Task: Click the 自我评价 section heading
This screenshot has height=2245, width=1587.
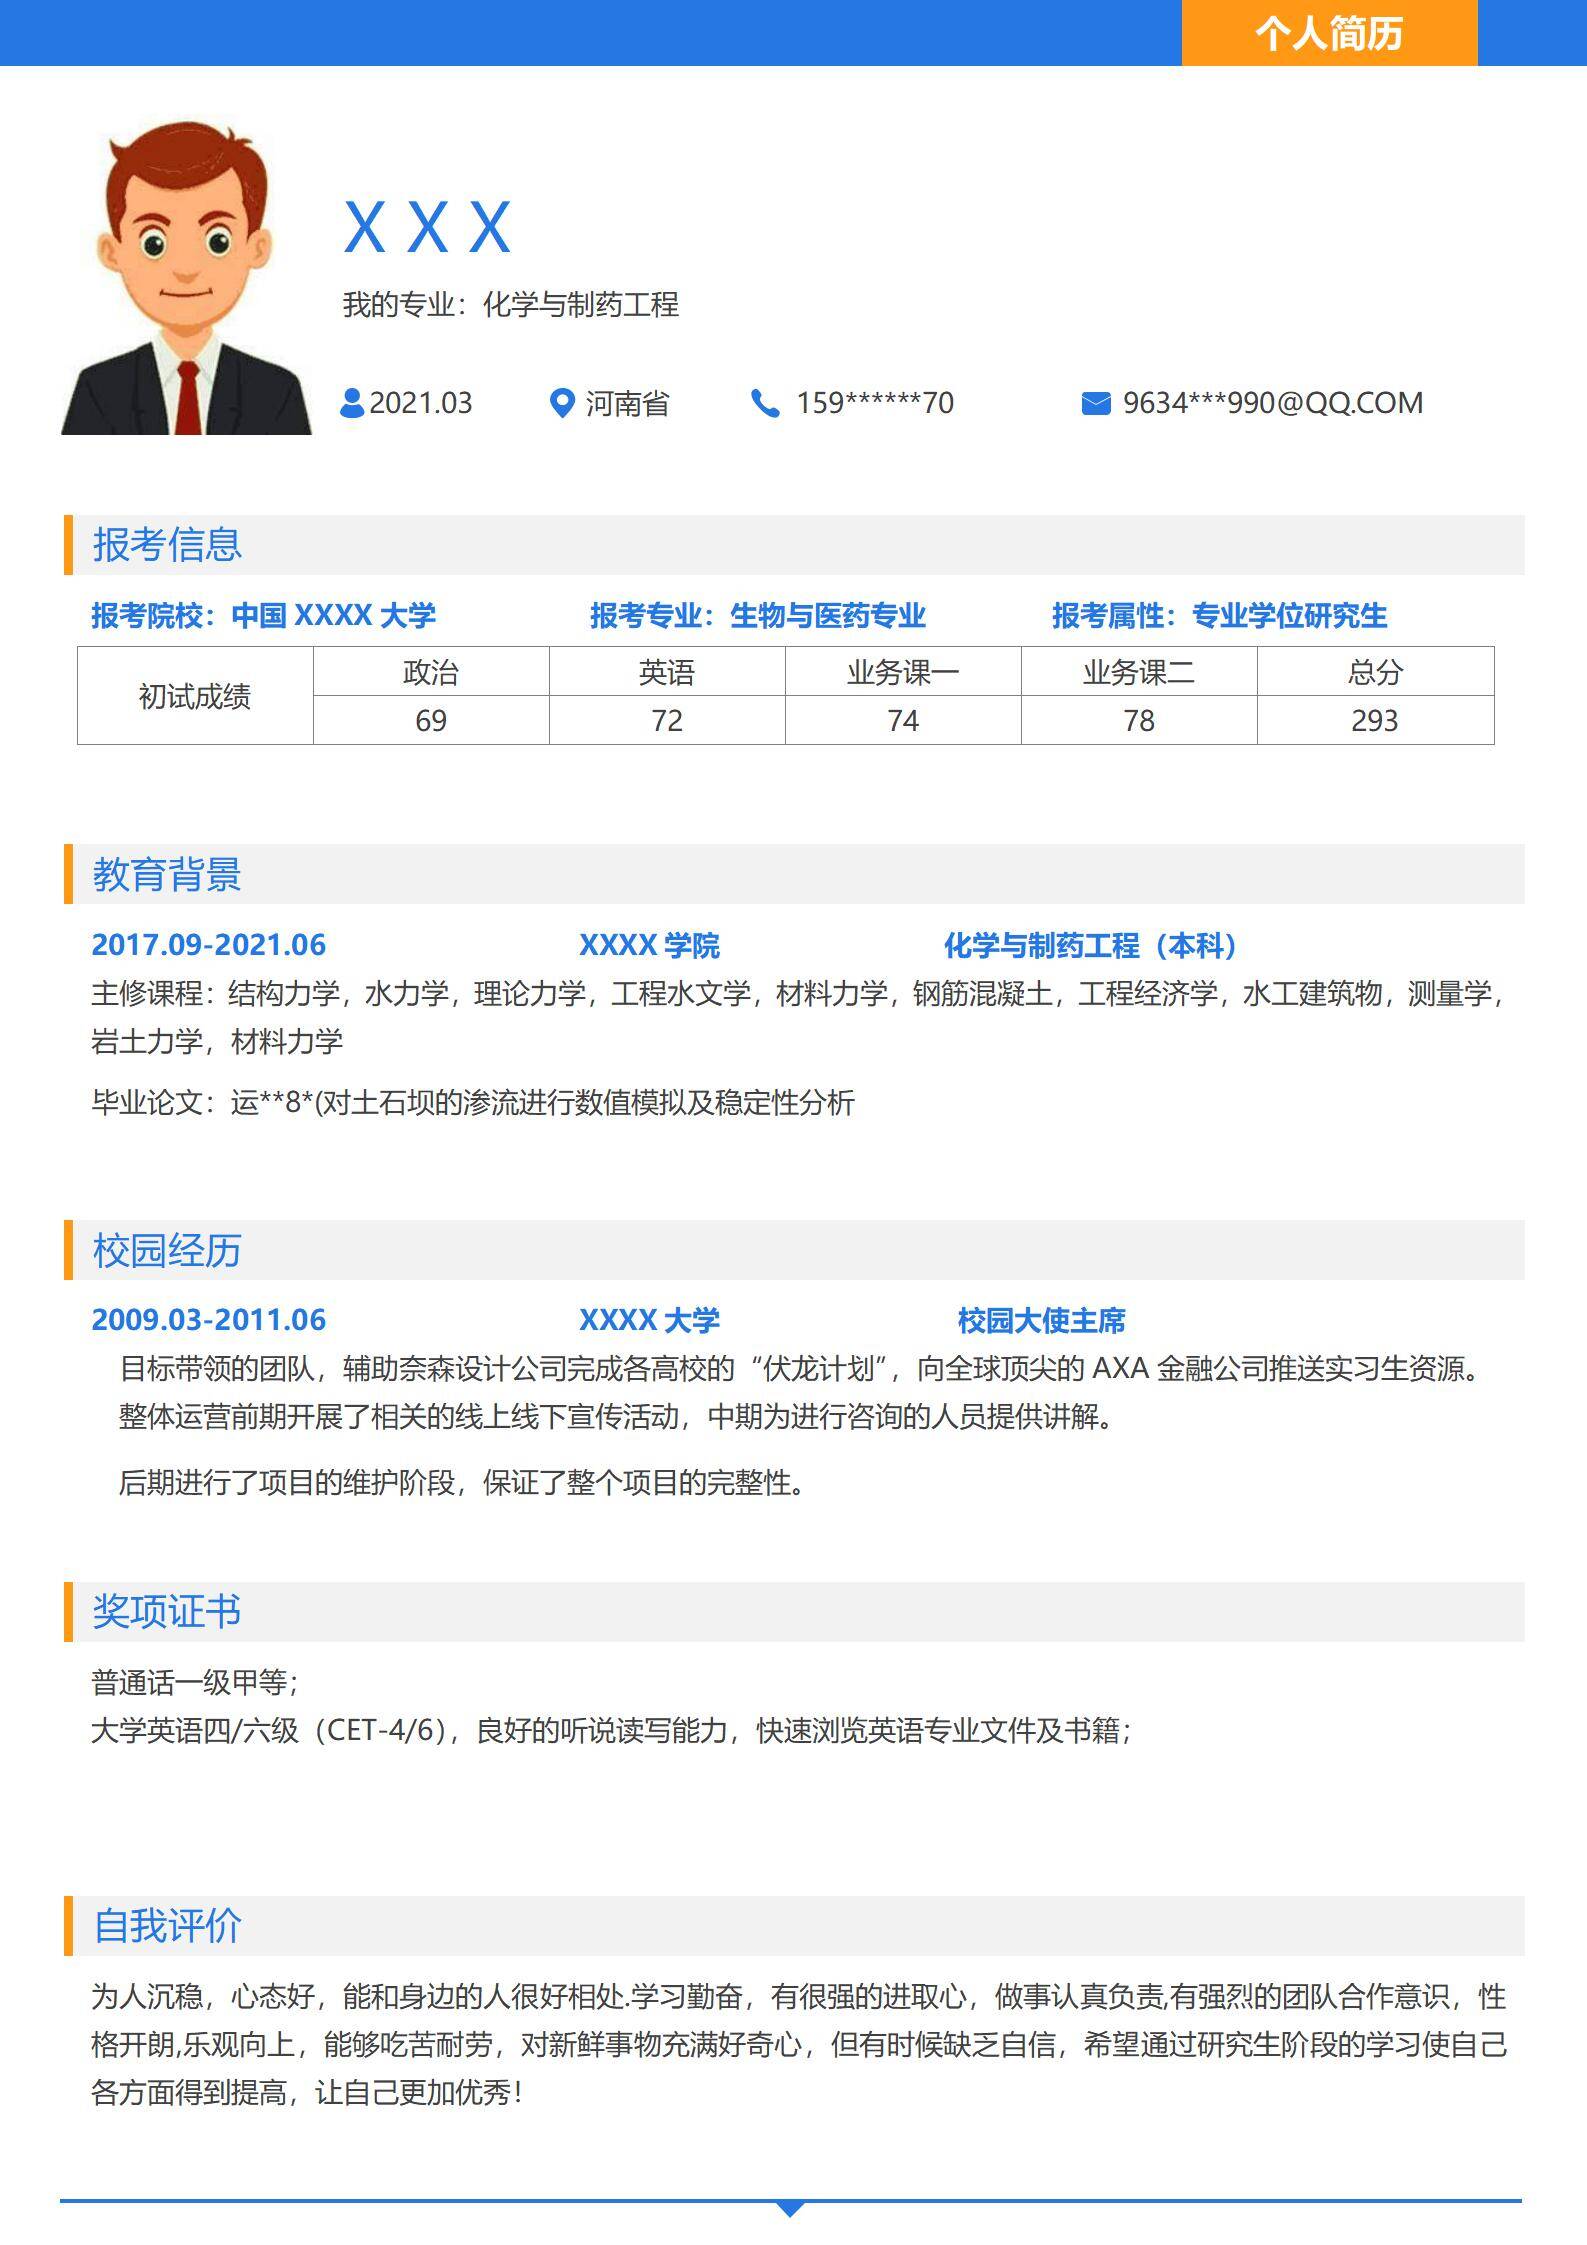Action: click(x=167, y=1925)
